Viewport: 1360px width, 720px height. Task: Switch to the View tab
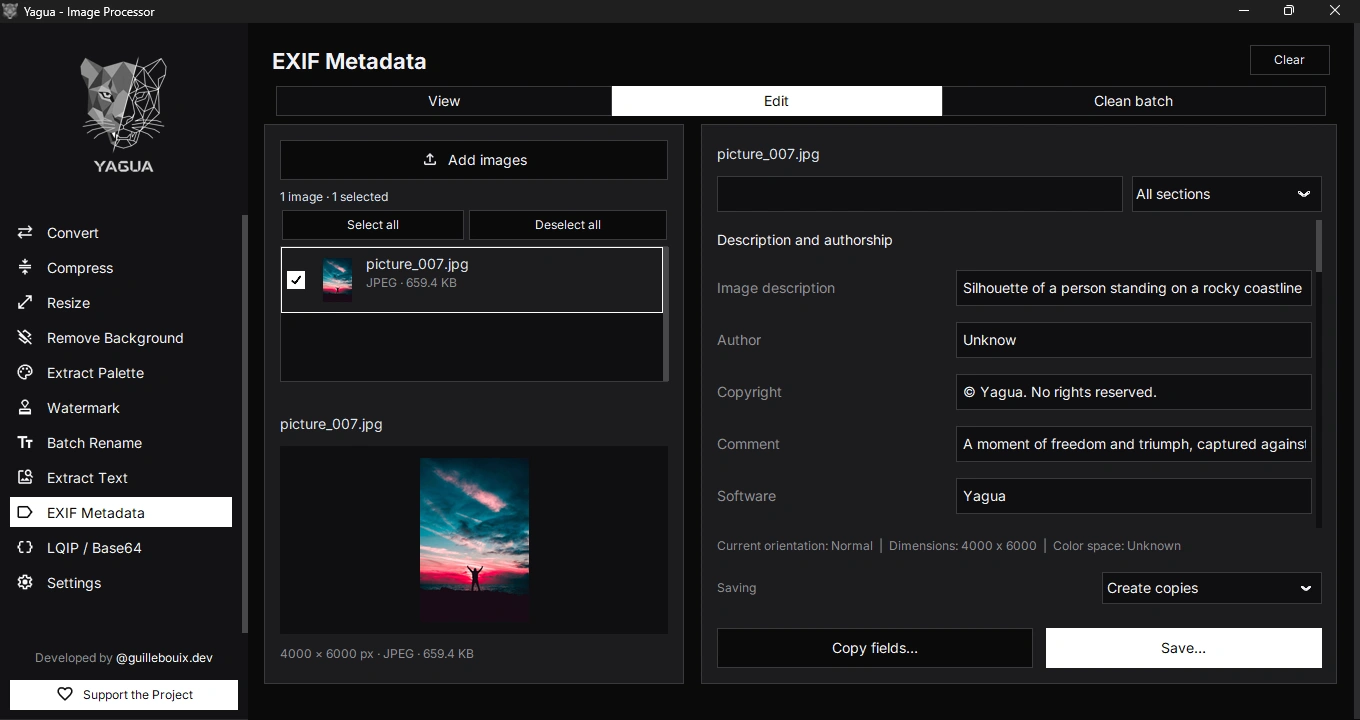444,101
